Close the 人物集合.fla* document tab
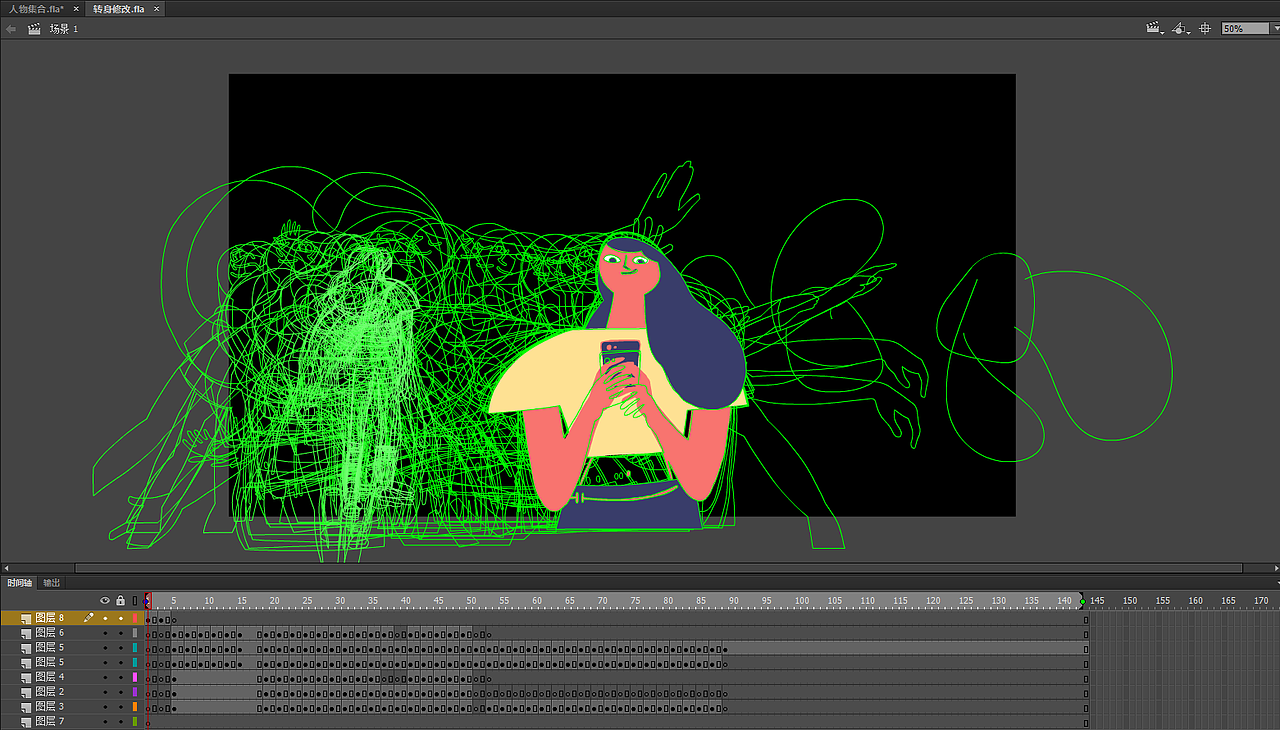 pos(76,8)
